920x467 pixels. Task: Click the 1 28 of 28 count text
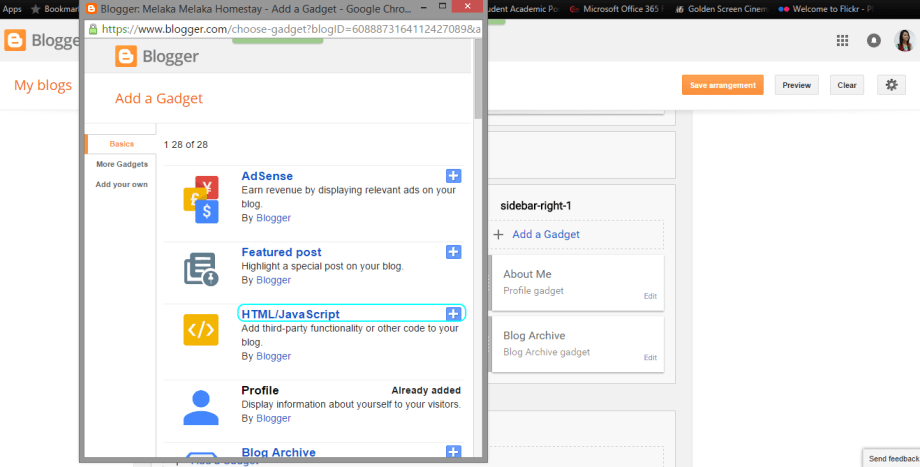pyautogui.click(x=185, y=144)
